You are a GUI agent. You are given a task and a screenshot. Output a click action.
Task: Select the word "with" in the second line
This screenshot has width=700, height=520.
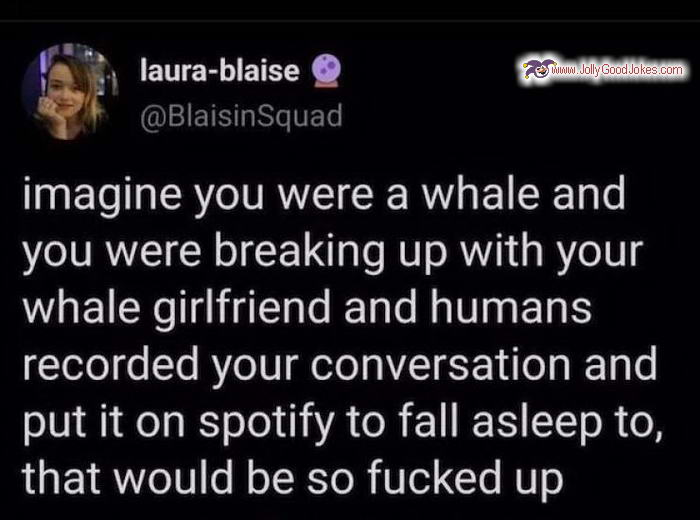point(502,251)
